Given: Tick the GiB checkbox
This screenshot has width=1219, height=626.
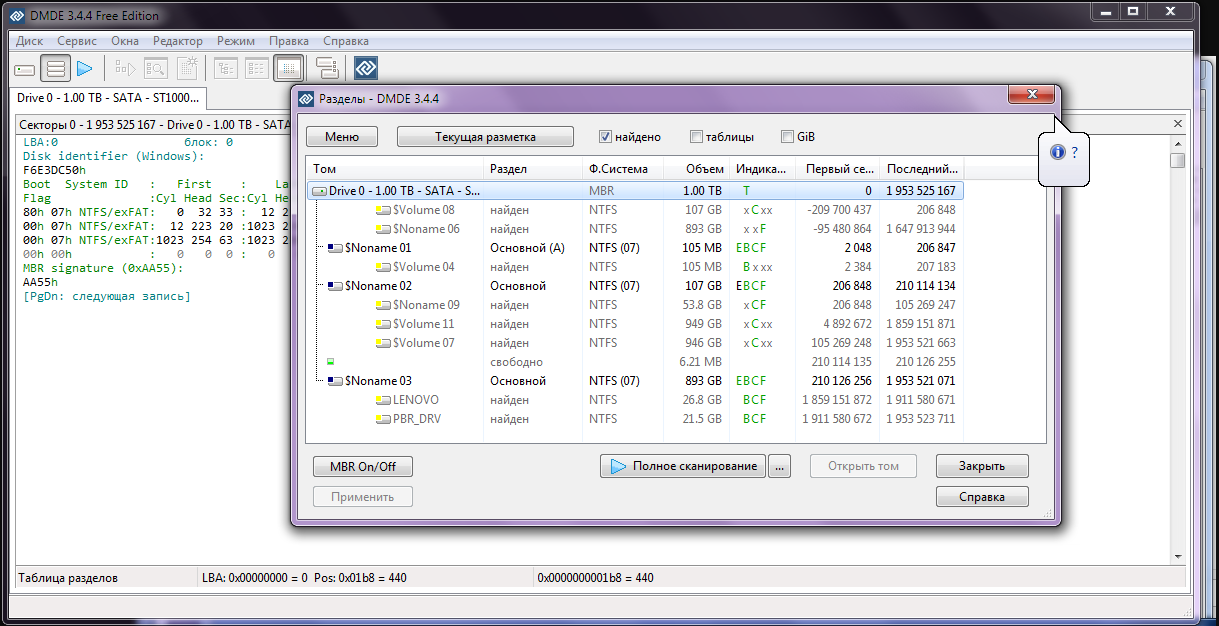Looking at the screenshot, I should tap(787, 137).
